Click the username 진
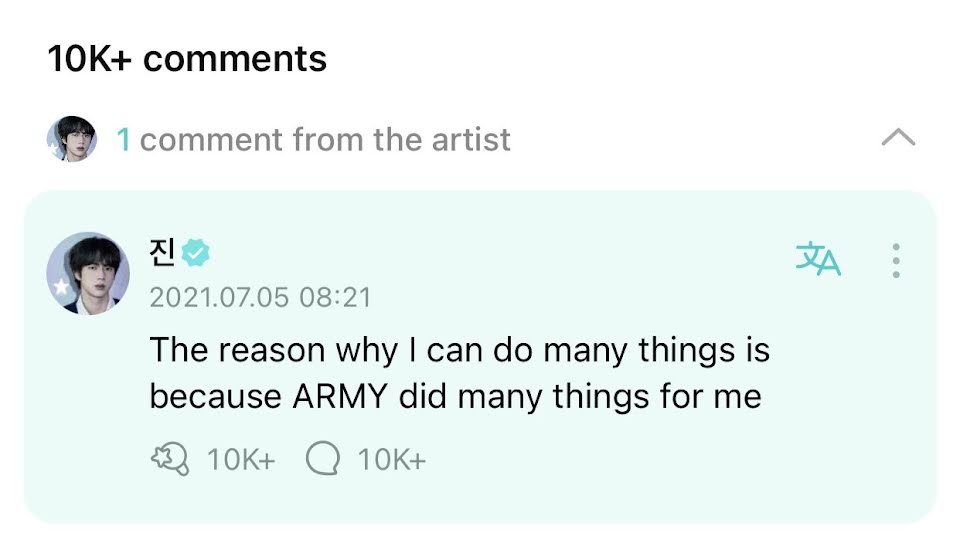Screen dimensions: 960x540 (162, 254)
